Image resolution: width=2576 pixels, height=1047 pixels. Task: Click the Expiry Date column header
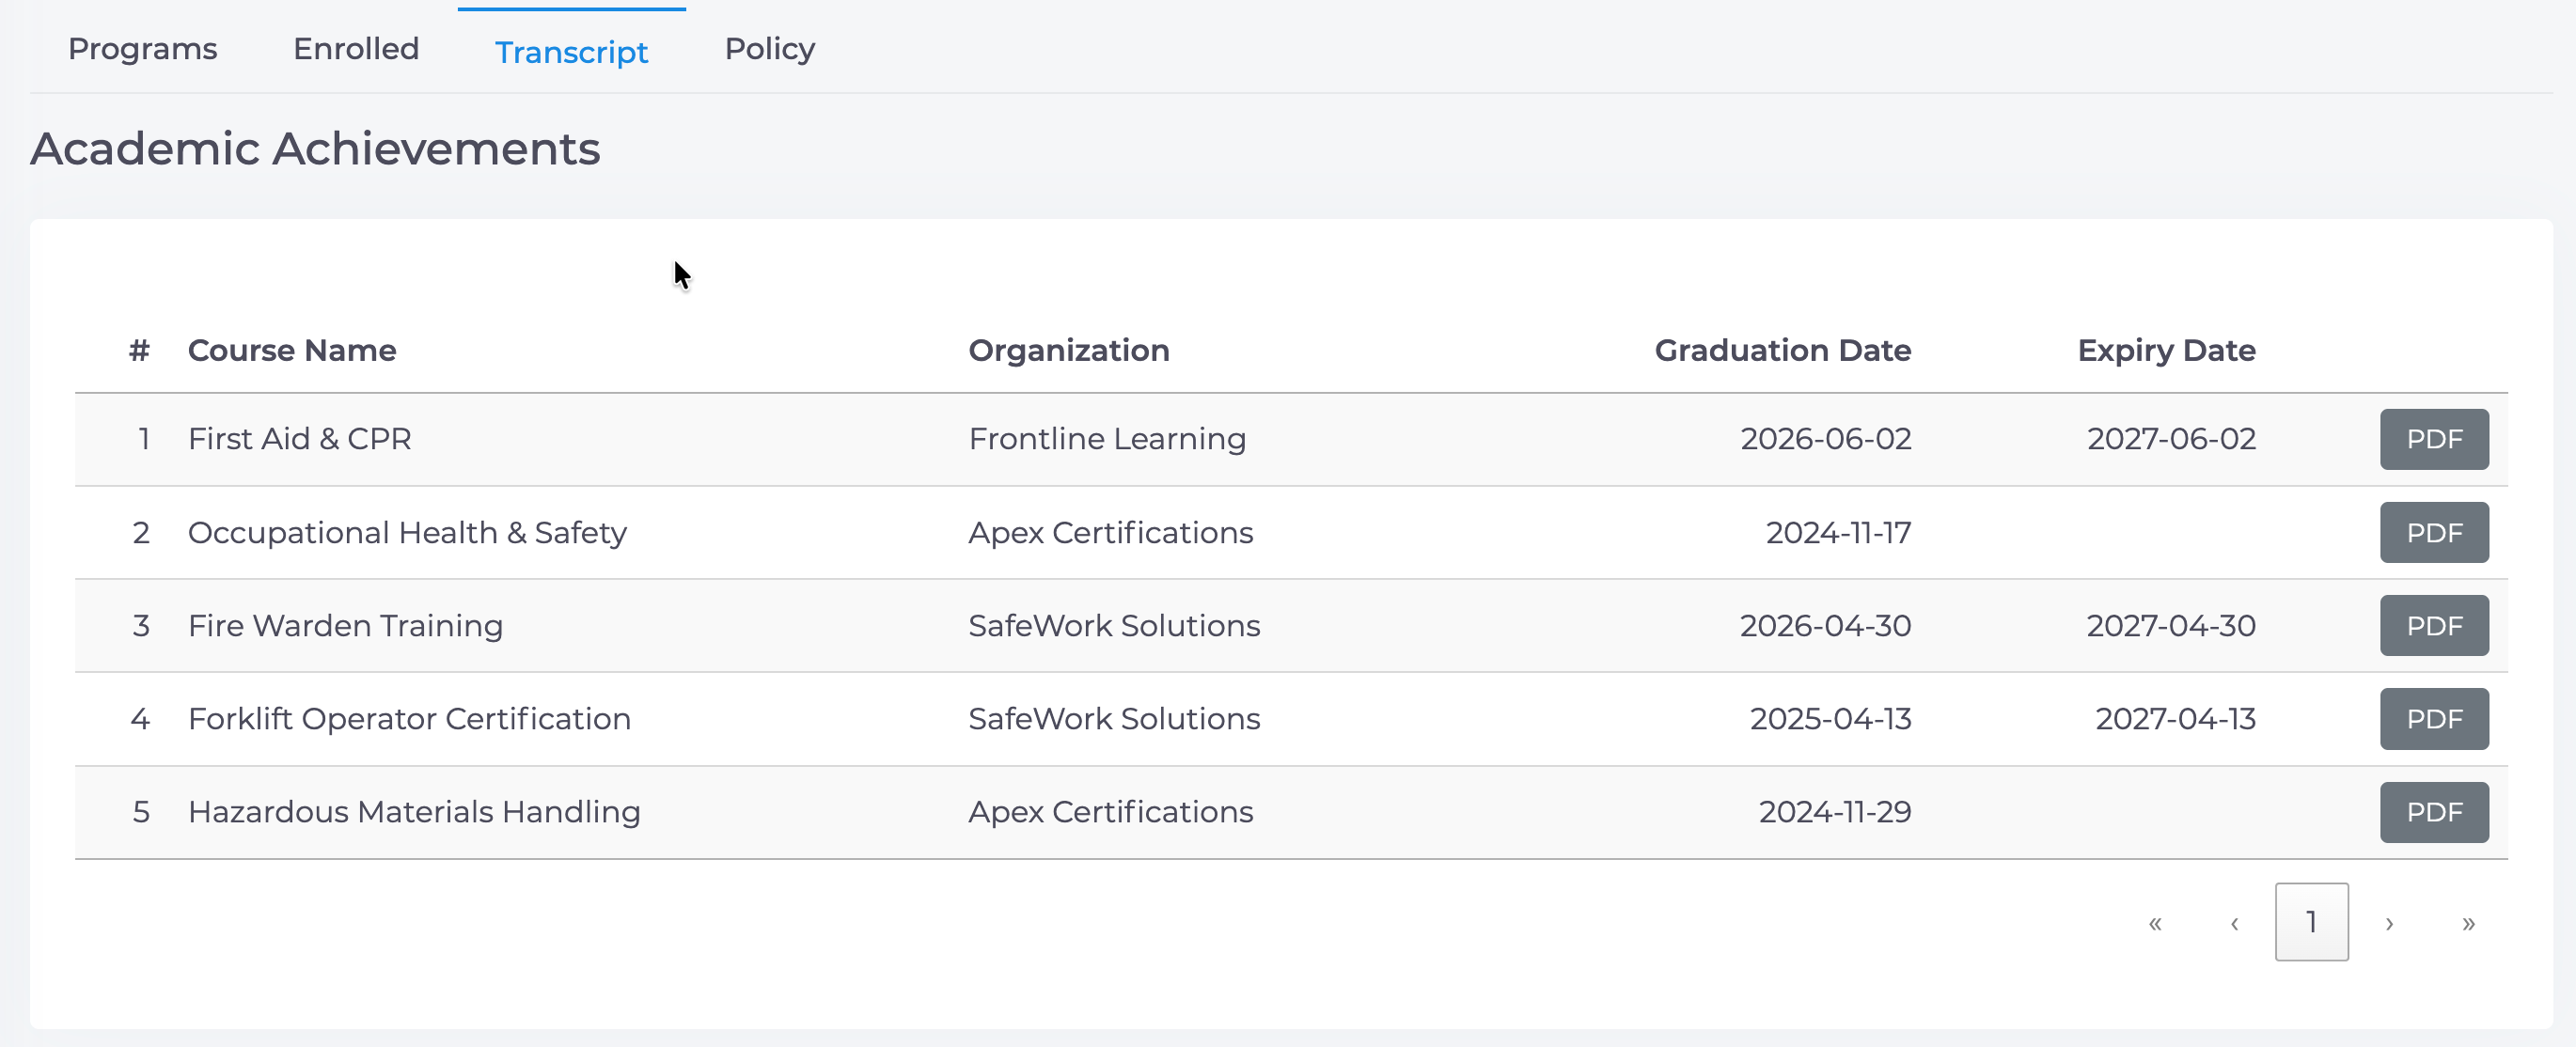(x=2166, y=350)
